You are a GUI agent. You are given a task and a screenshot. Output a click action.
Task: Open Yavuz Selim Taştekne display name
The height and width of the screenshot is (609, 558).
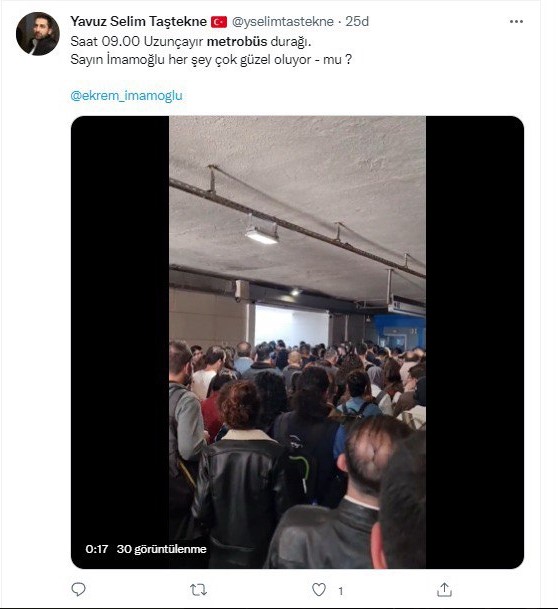tap(138, 21)
